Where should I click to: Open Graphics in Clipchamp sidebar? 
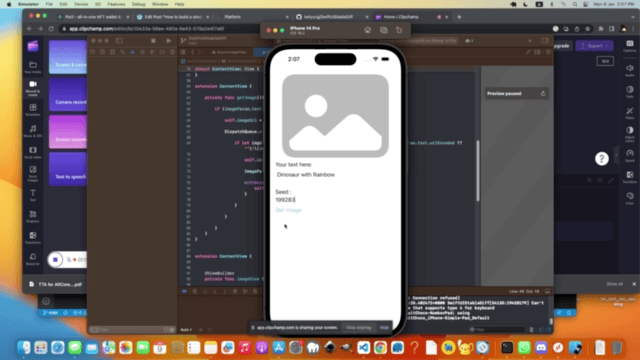tap(33, 216)
